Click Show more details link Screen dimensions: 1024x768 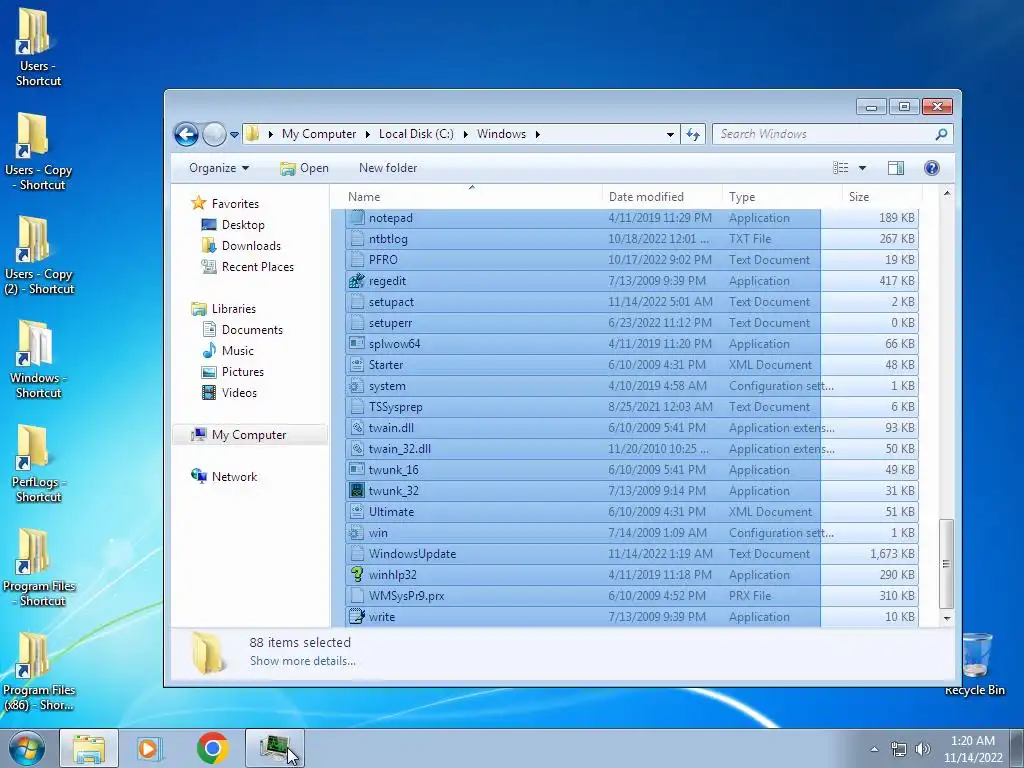(302, 661)
